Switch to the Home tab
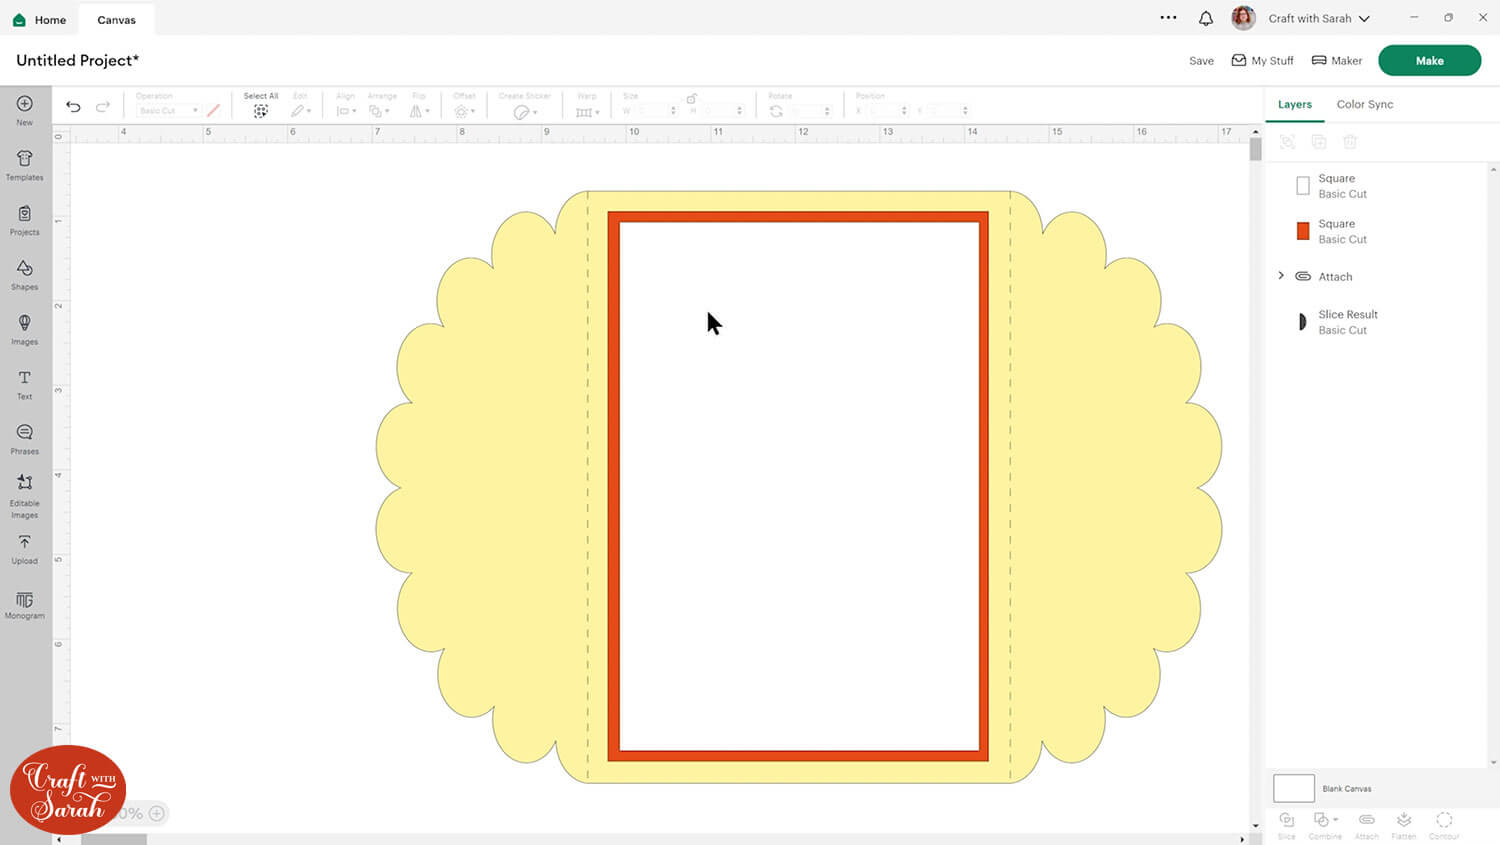 [40, 19]
